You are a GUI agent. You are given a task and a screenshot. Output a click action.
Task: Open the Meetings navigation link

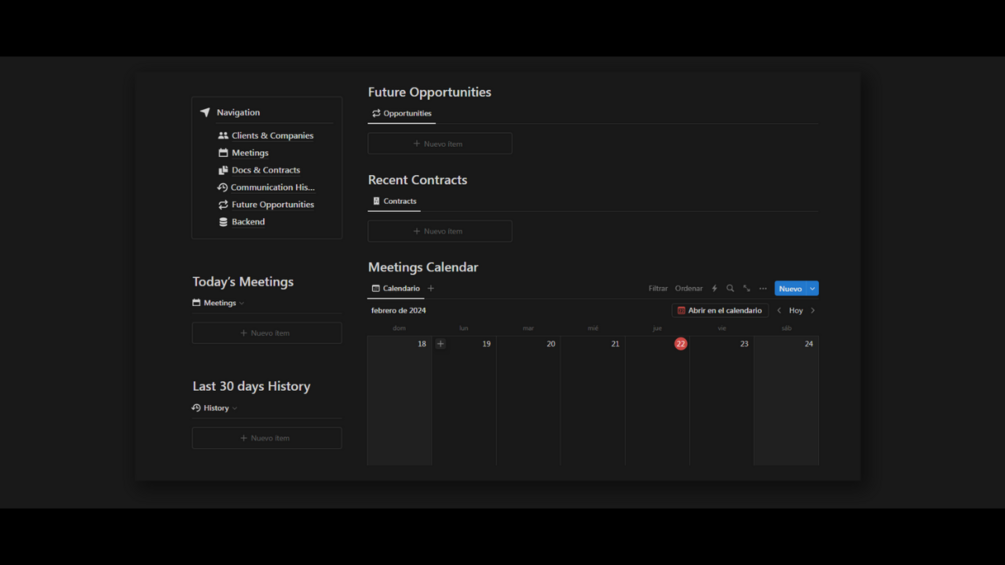[250, 152]
